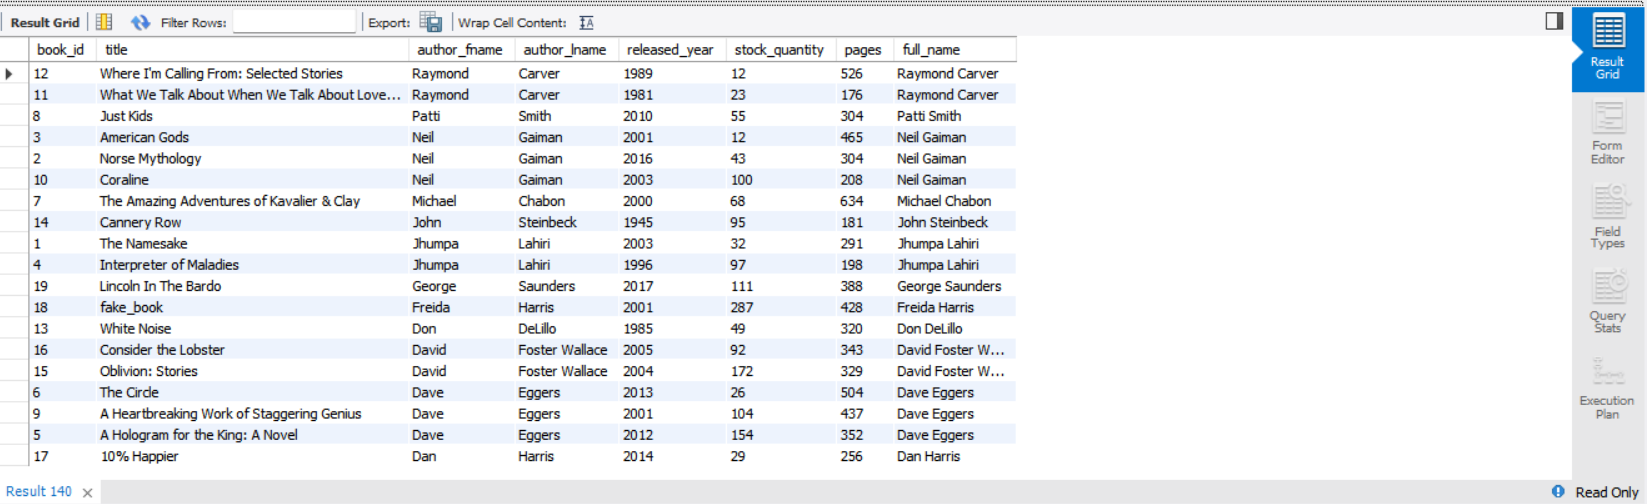The width and height of the screenshot is (1647, 504).
Task: Click the stock_quantity column header
Action: pos(780,49)
